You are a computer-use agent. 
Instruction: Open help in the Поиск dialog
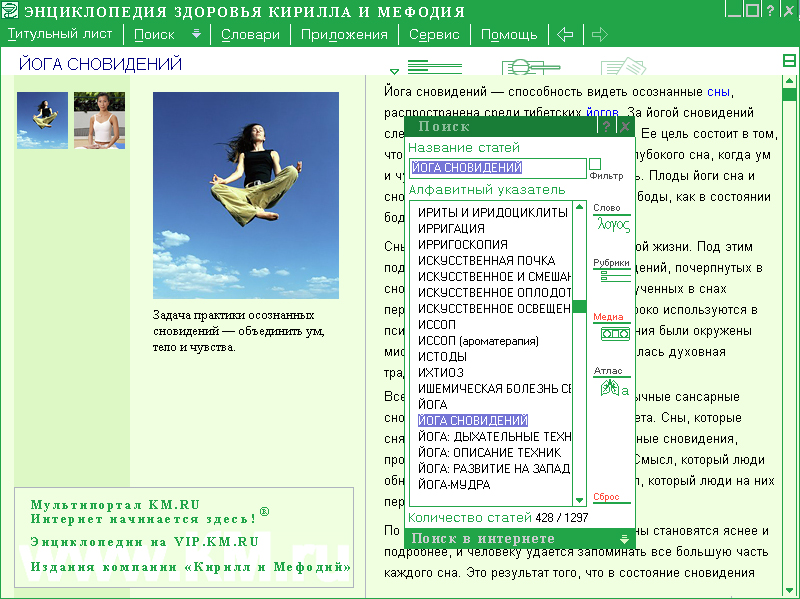pyautogui.click(x=606, y=127)
